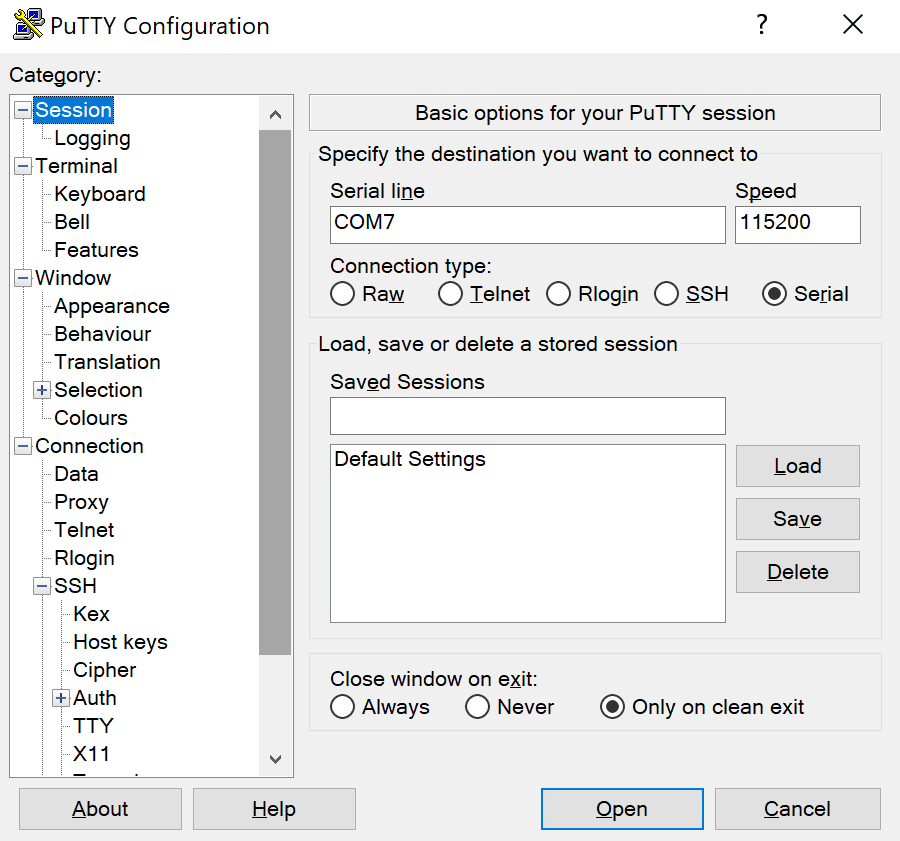Open the Terminal category
This screenshot has width=900, height=841.
point(76,166)
